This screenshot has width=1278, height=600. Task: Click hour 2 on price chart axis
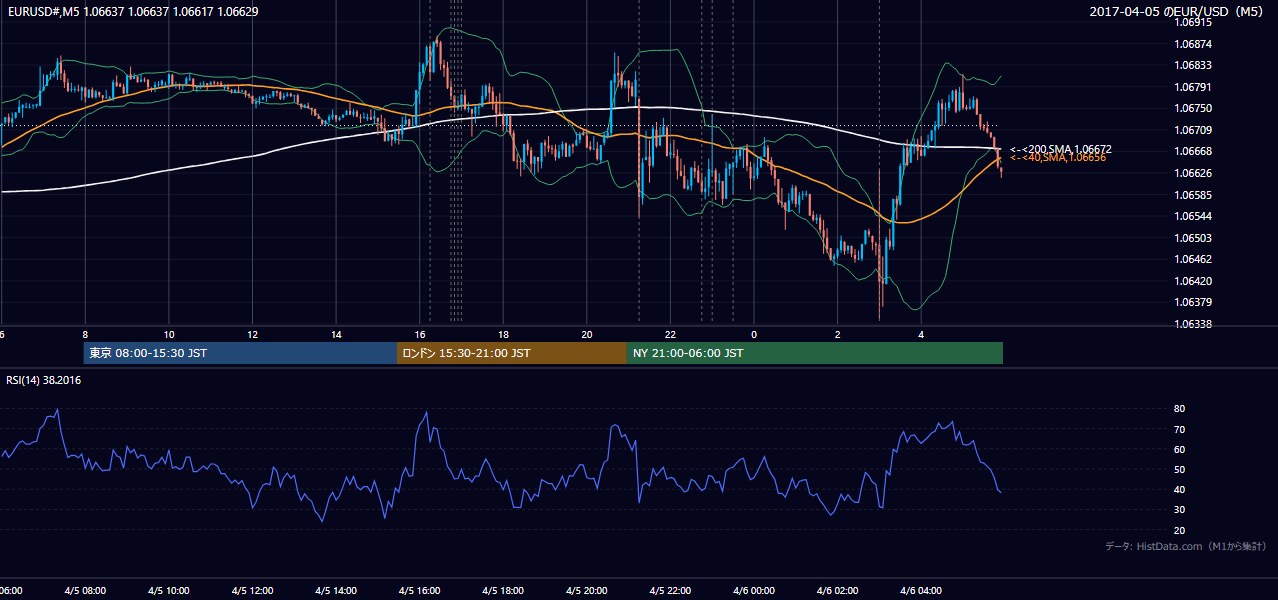coord(838,334)
